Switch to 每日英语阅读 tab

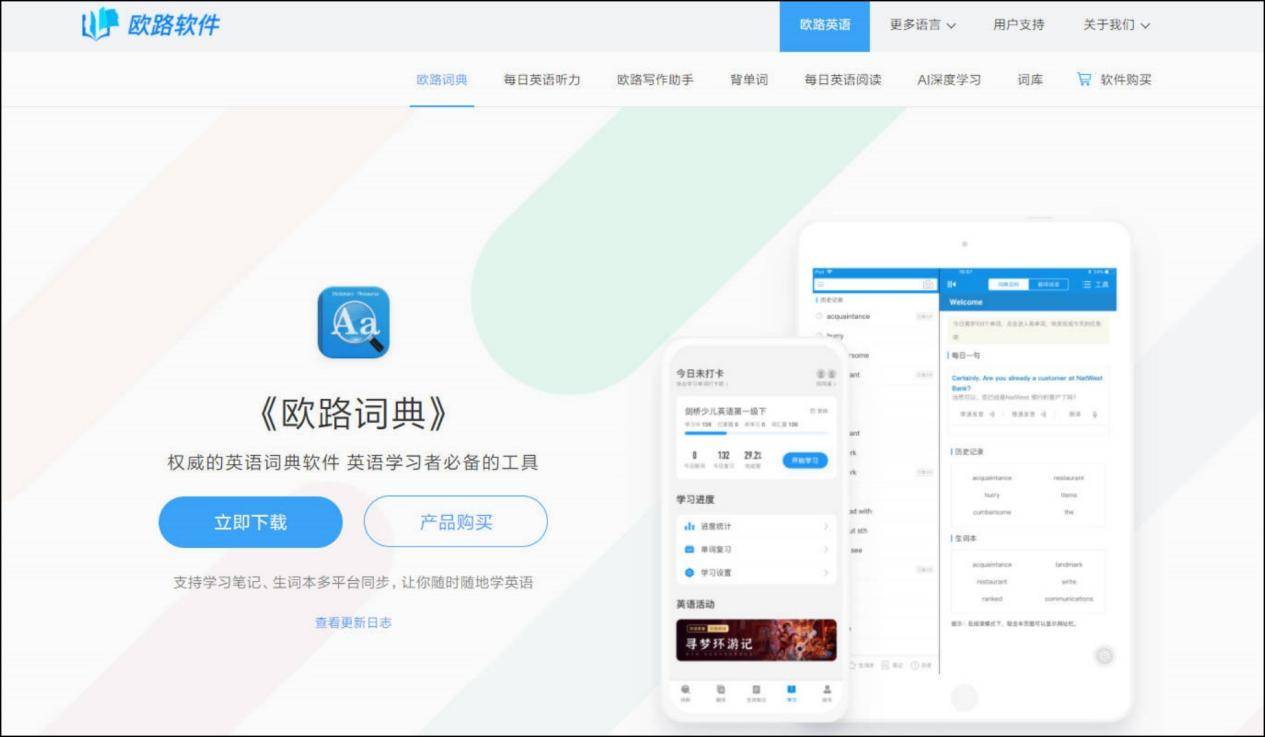click(x=843, y=80)
